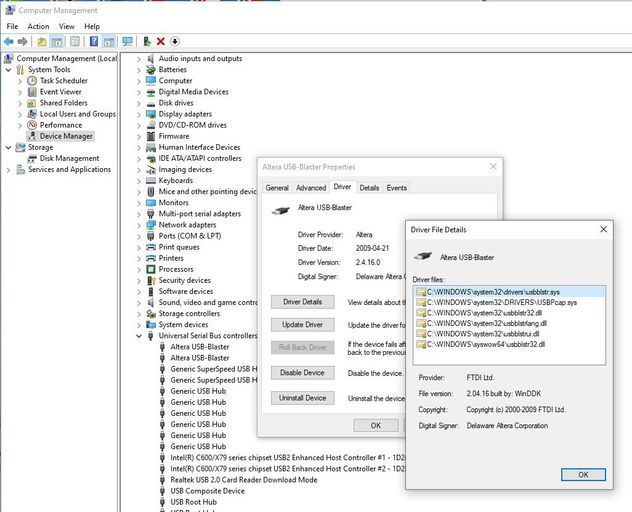Viewport: 632px width, 512px height.
Task: Click the Imaging devices camera icon
Action: [x=151, y=169]
